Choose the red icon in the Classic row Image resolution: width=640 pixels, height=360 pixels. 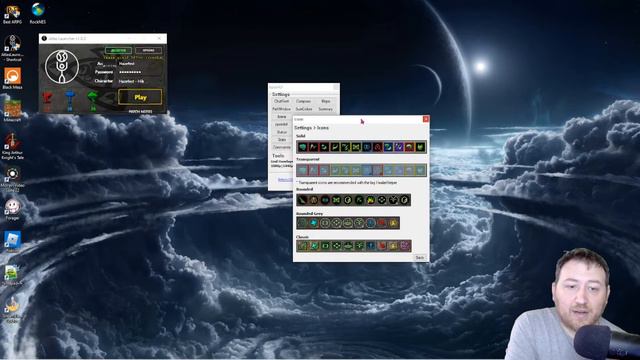point(382,246)
